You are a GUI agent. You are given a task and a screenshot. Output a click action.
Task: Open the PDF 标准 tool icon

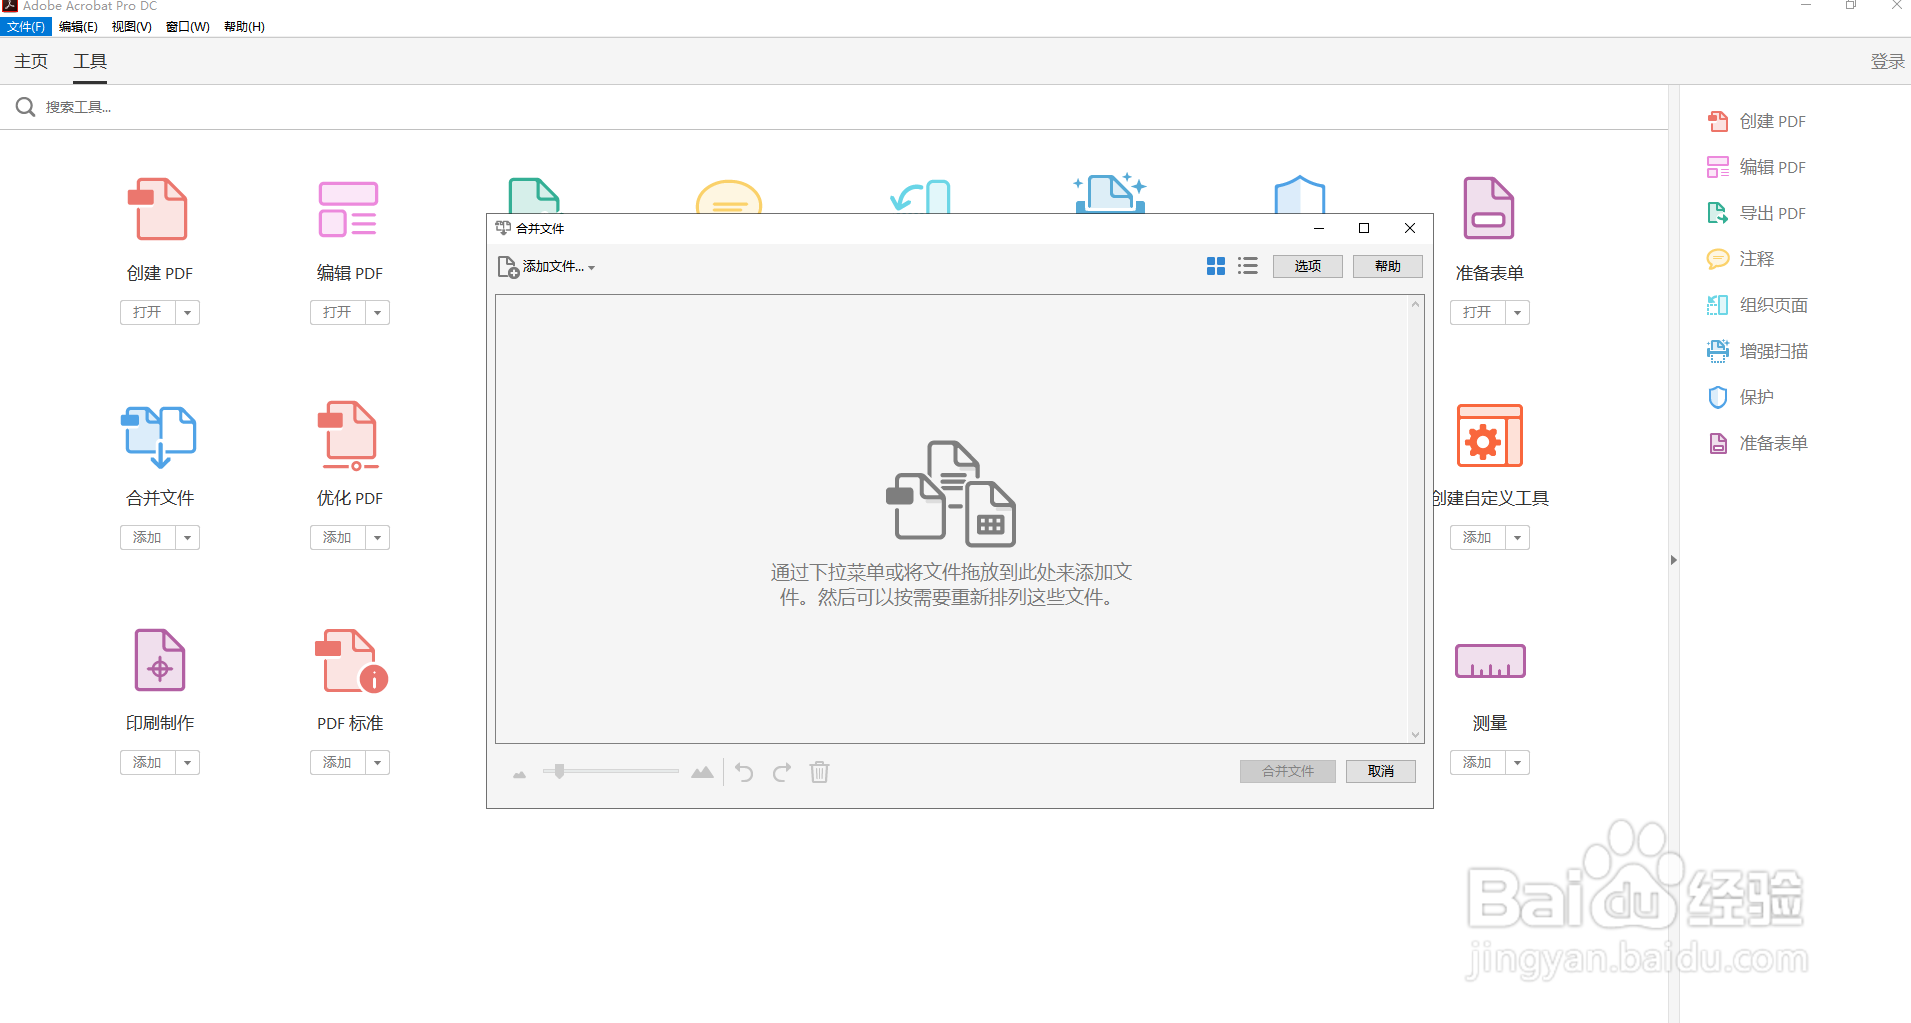tap(351, 660)
